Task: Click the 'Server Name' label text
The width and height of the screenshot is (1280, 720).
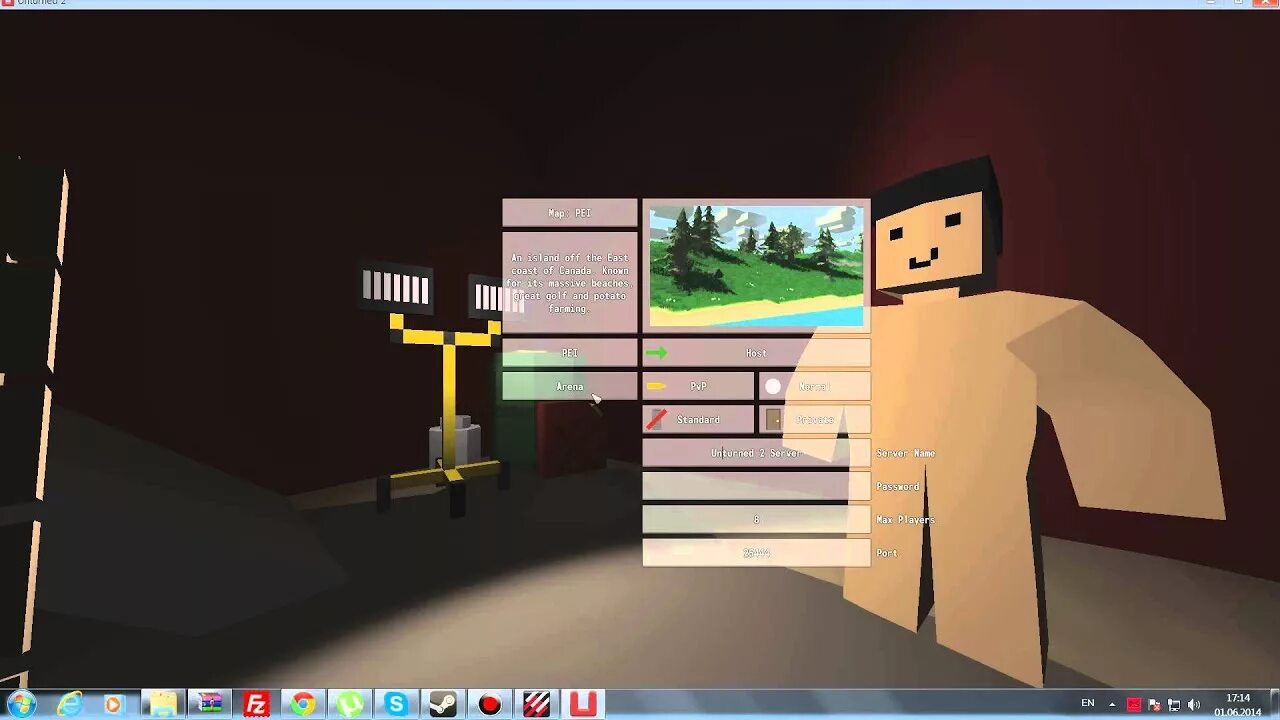Action: (x=905, y=453)
